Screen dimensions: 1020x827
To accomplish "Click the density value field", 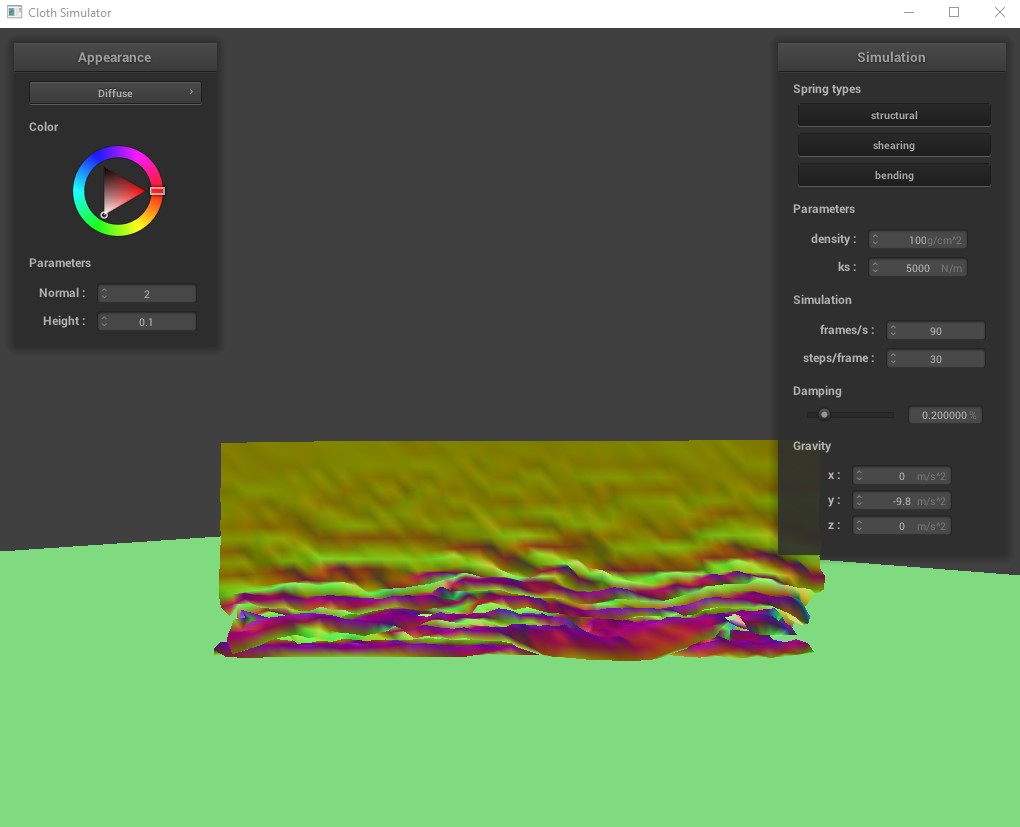I will 918,239.
